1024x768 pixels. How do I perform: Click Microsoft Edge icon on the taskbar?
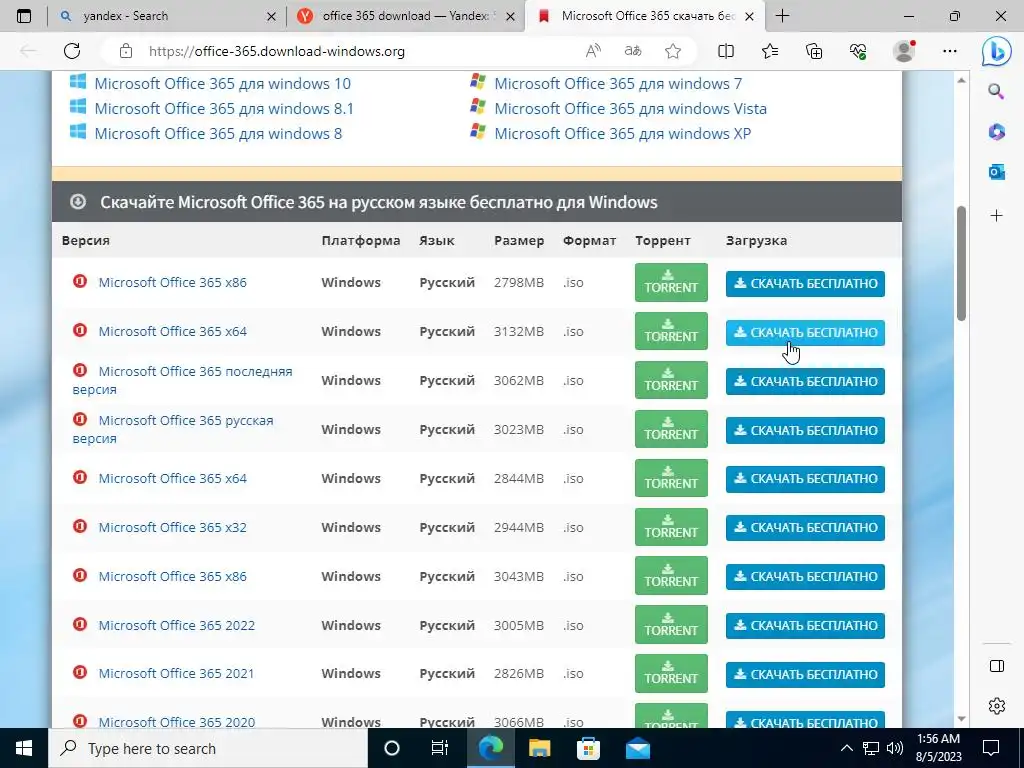point(490,748)
